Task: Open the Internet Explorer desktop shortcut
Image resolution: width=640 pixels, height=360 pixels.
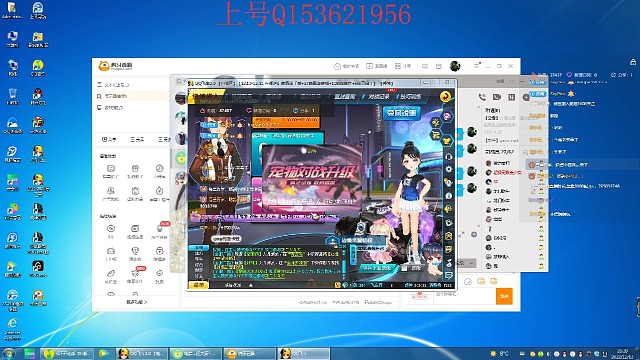Action: click(13, 329)
